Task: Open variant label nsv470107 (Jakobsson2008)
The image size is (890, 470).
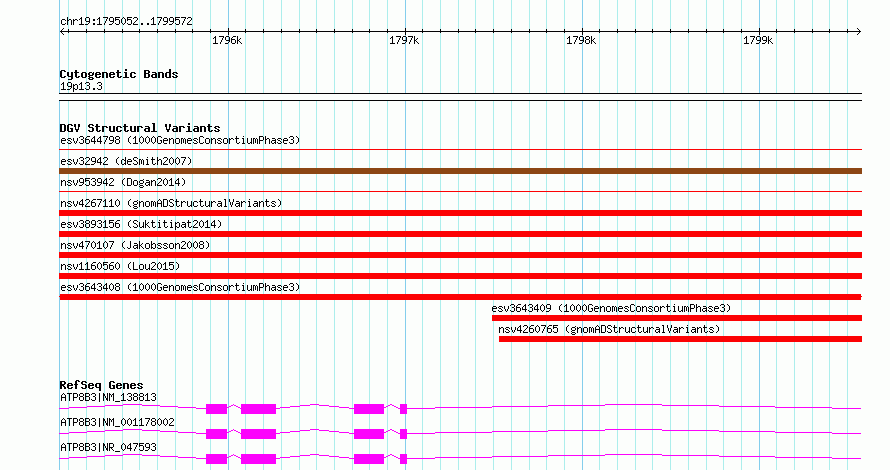Action: [135, 245]
